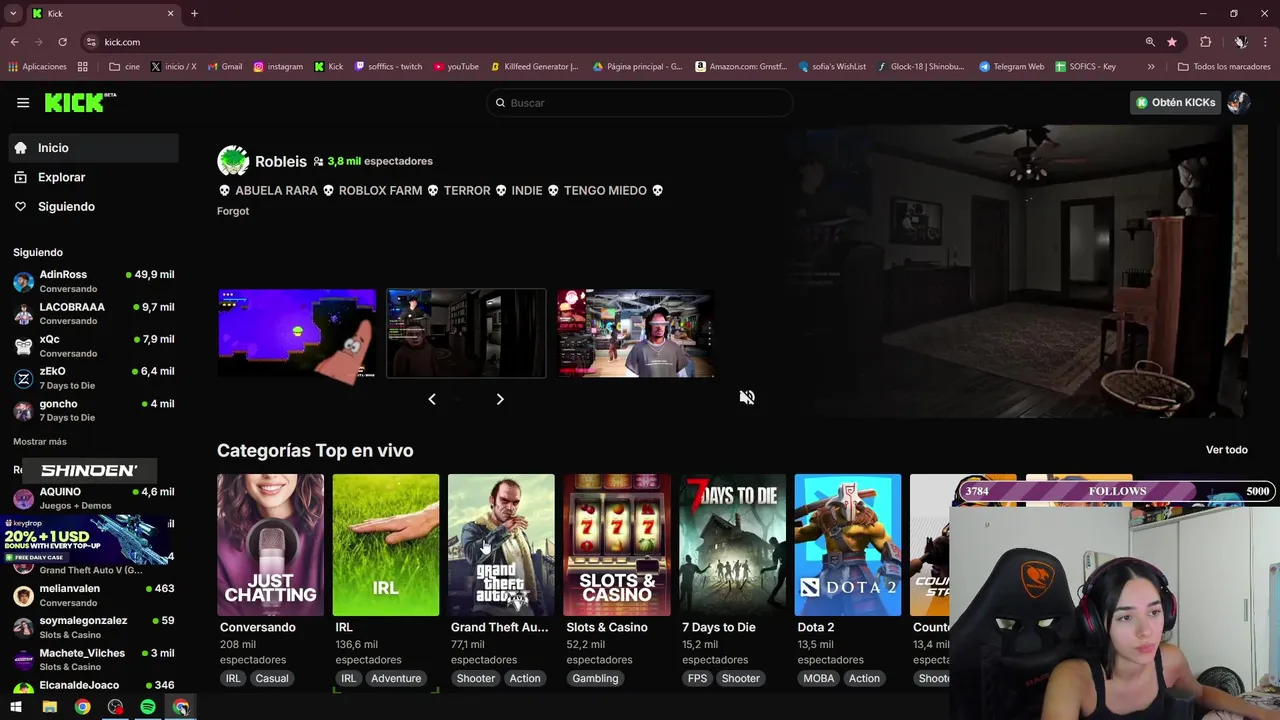Viewport: 1280px width, 720px height.
Task: Click the browser back arrow
Action: click(14, 42)
